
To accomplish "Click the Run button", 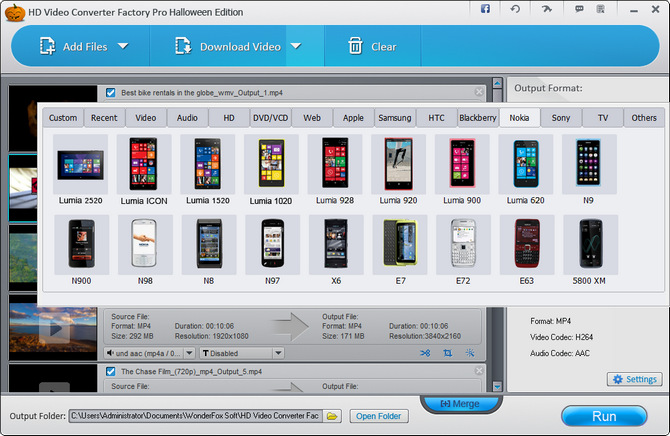I will point(604,416).
